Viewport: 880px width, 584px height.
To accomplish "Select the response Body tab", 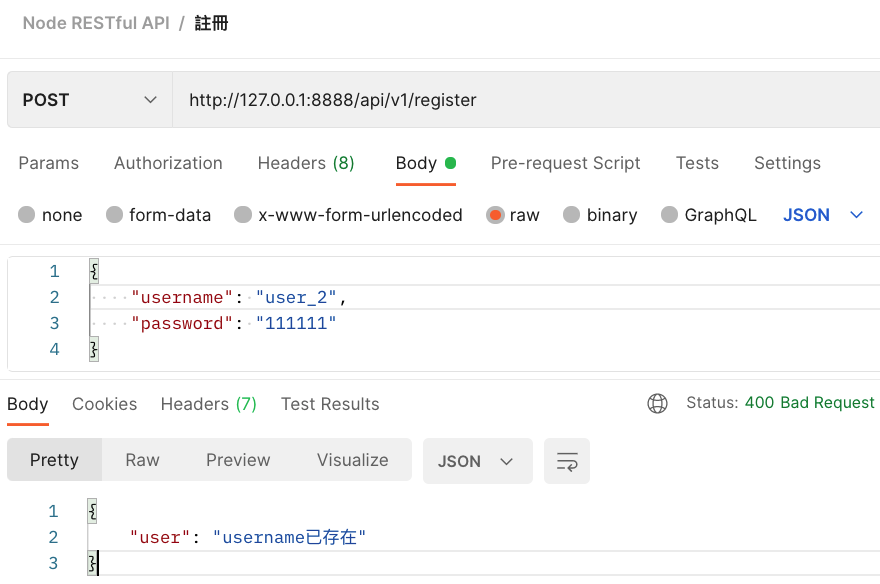I will coord(28,404).
